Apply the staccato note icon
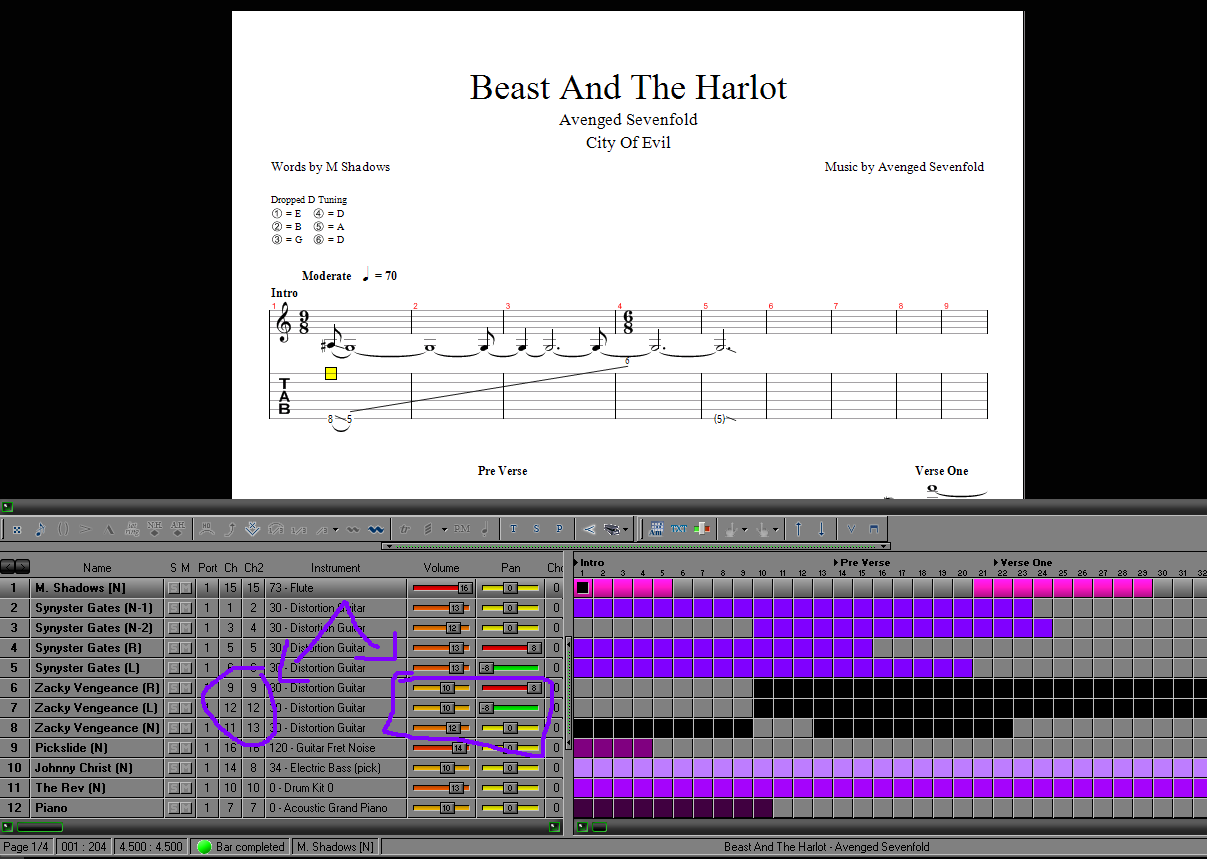Viewport: 1207px width, 859px height. click(x=484, y=529)
